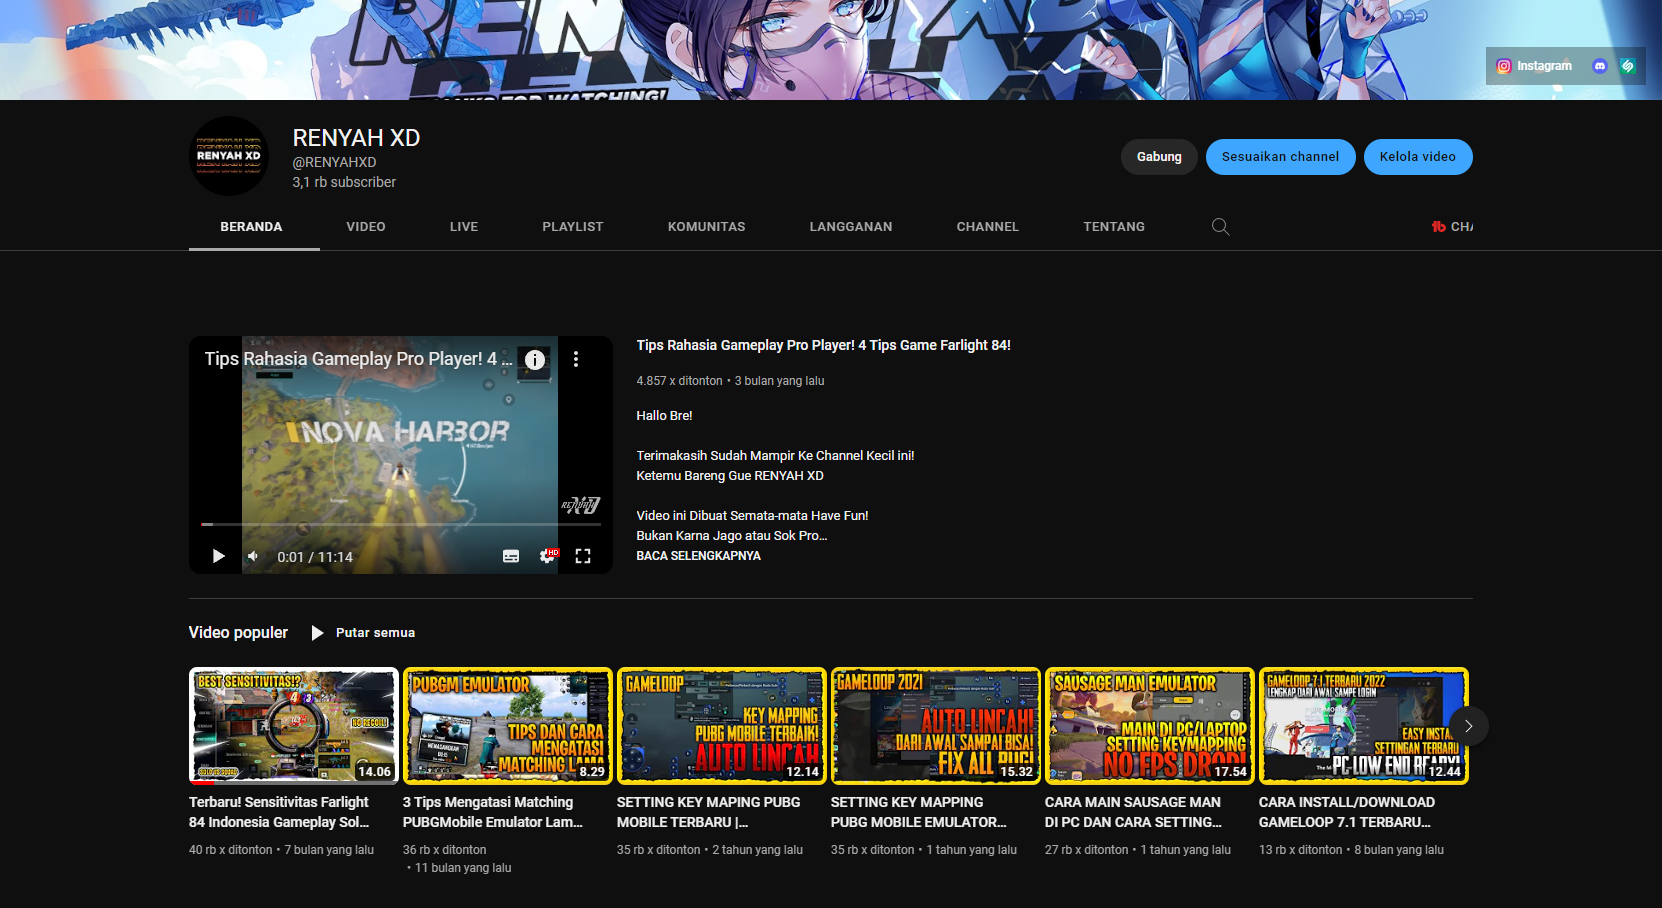Open the LANGGANAN tab
This screenshot has height=908, width=1662.
click(x=851, y=227)
